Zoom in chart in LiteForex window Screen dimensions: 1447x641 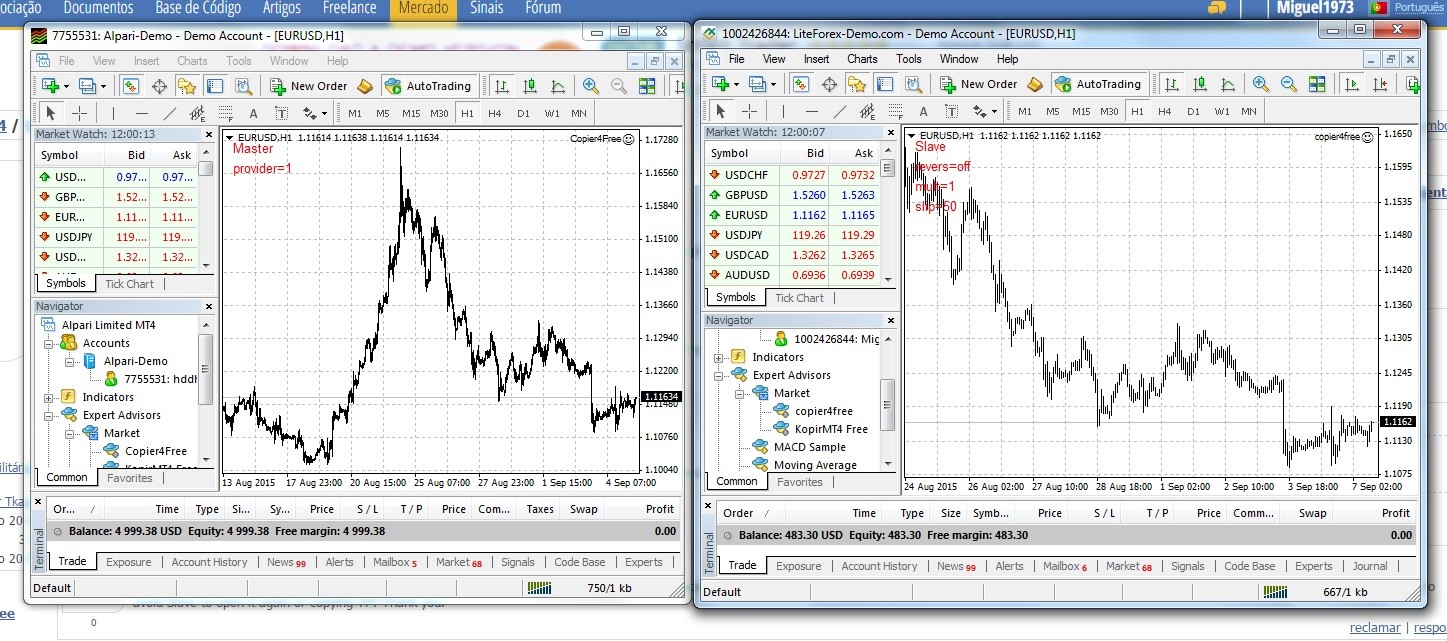tap(1261, 84)
